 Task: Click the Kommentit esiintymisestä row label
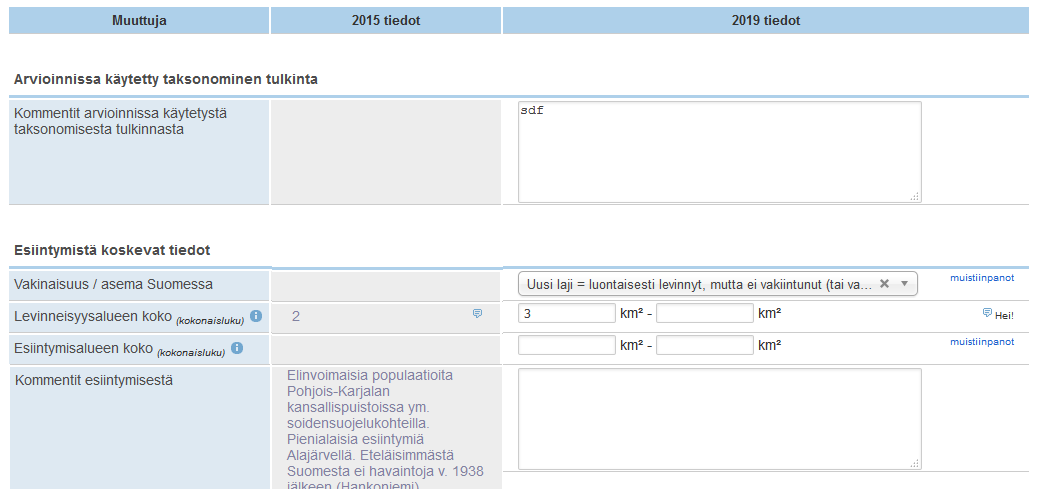tap(93, 380)
